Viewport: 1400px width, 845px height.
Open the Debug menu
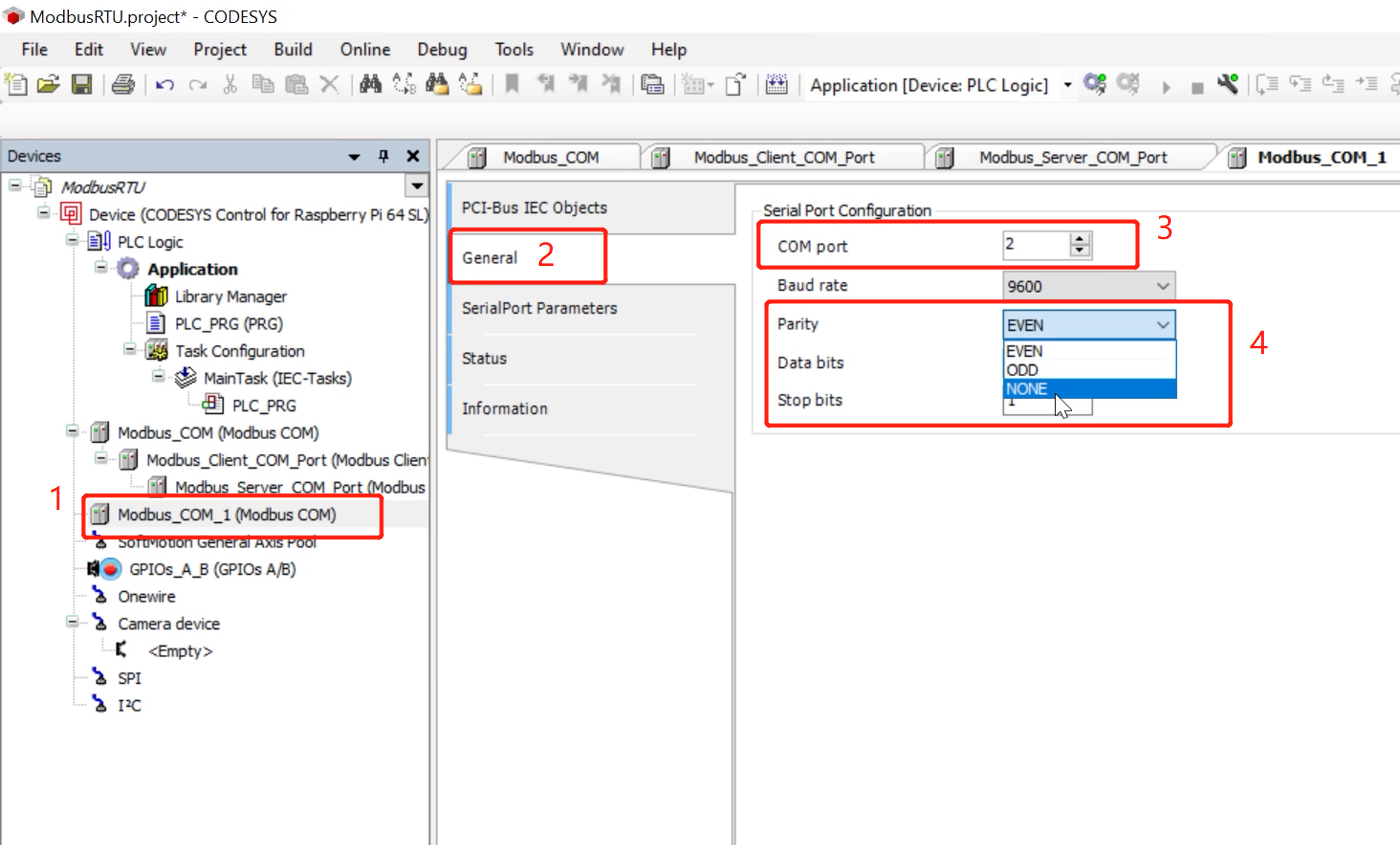[442, 49]
